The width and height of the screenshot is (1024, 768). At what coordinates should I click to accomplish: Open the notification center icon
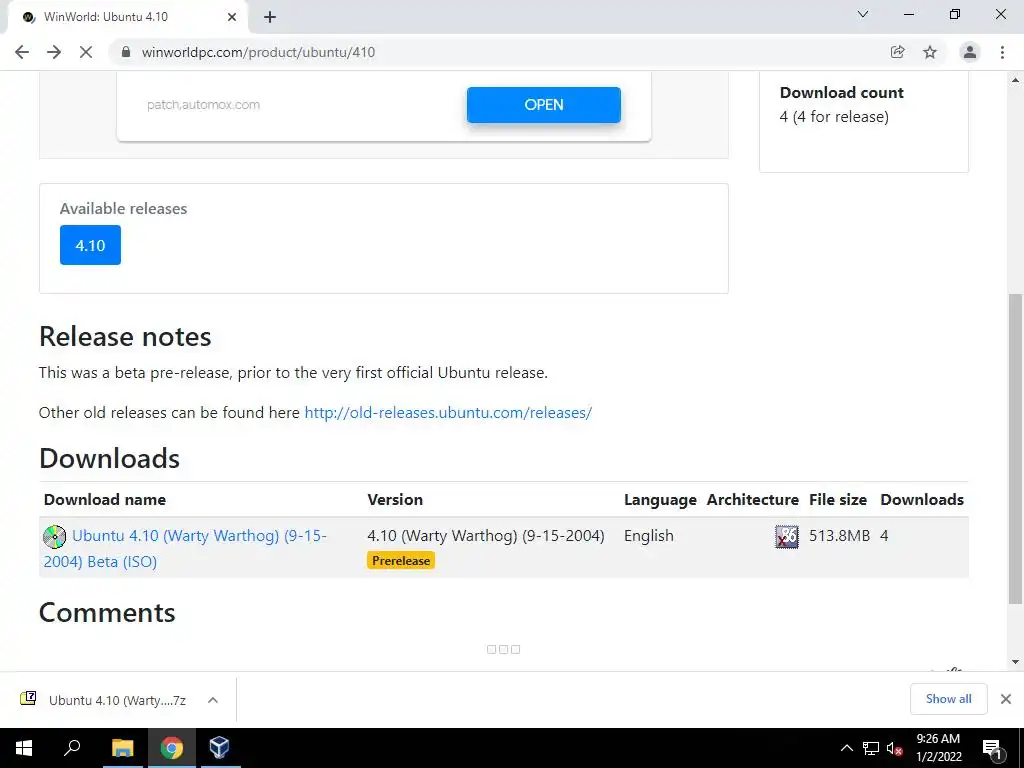(x=993, y=748)
